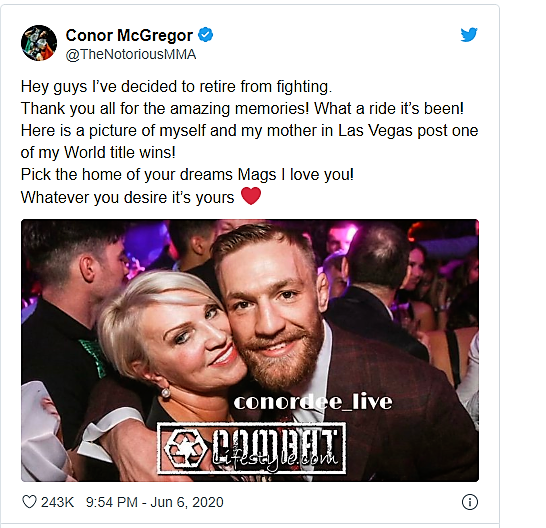The width and height of the screenshot is (546, 528).
Task: Open the embedded tweet photo
Action: (250, 350)
